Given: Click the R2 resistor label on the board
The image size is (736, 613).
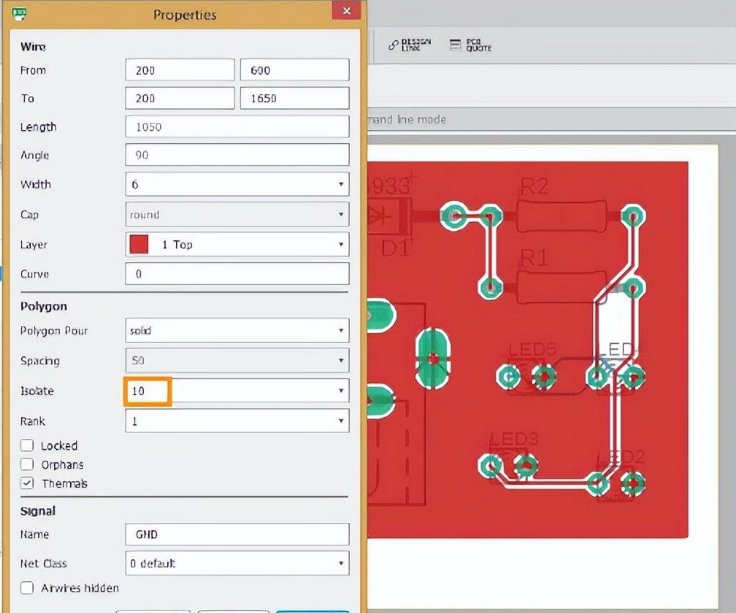Looking at the screenshot, I should (535, 186).
